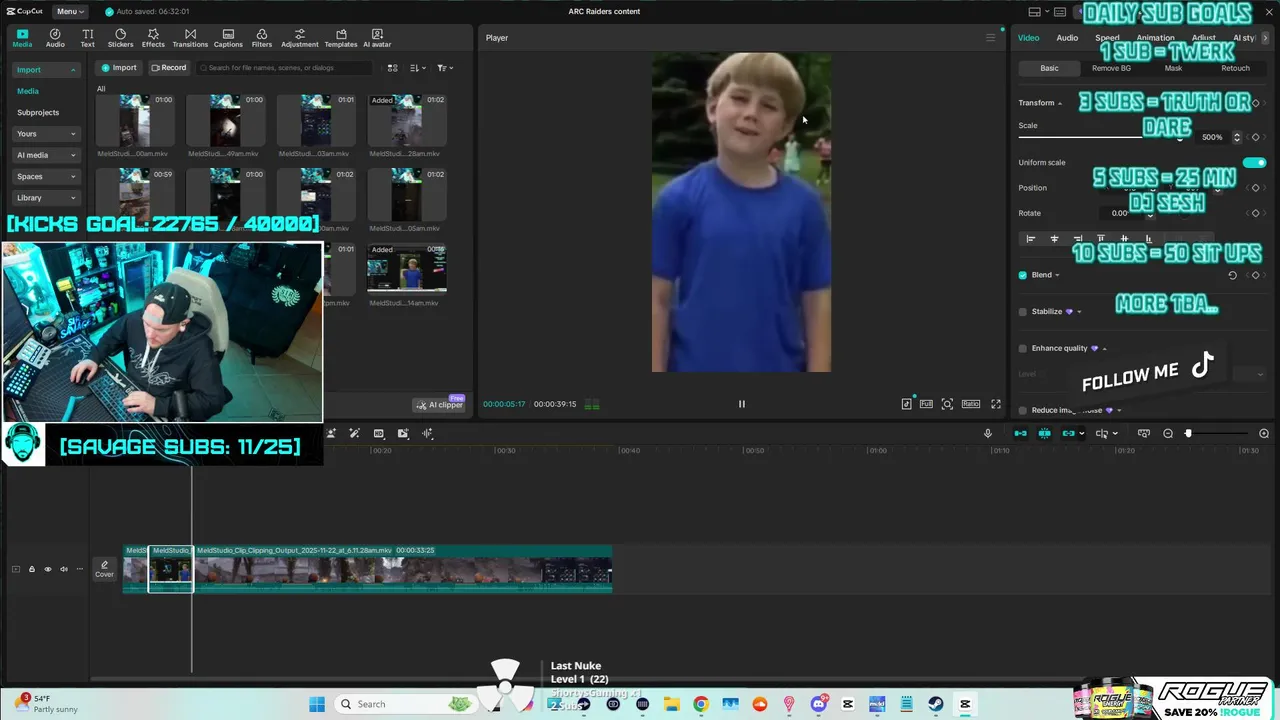
Task: Open the Player panel options menu
Action: coord(990,38)
